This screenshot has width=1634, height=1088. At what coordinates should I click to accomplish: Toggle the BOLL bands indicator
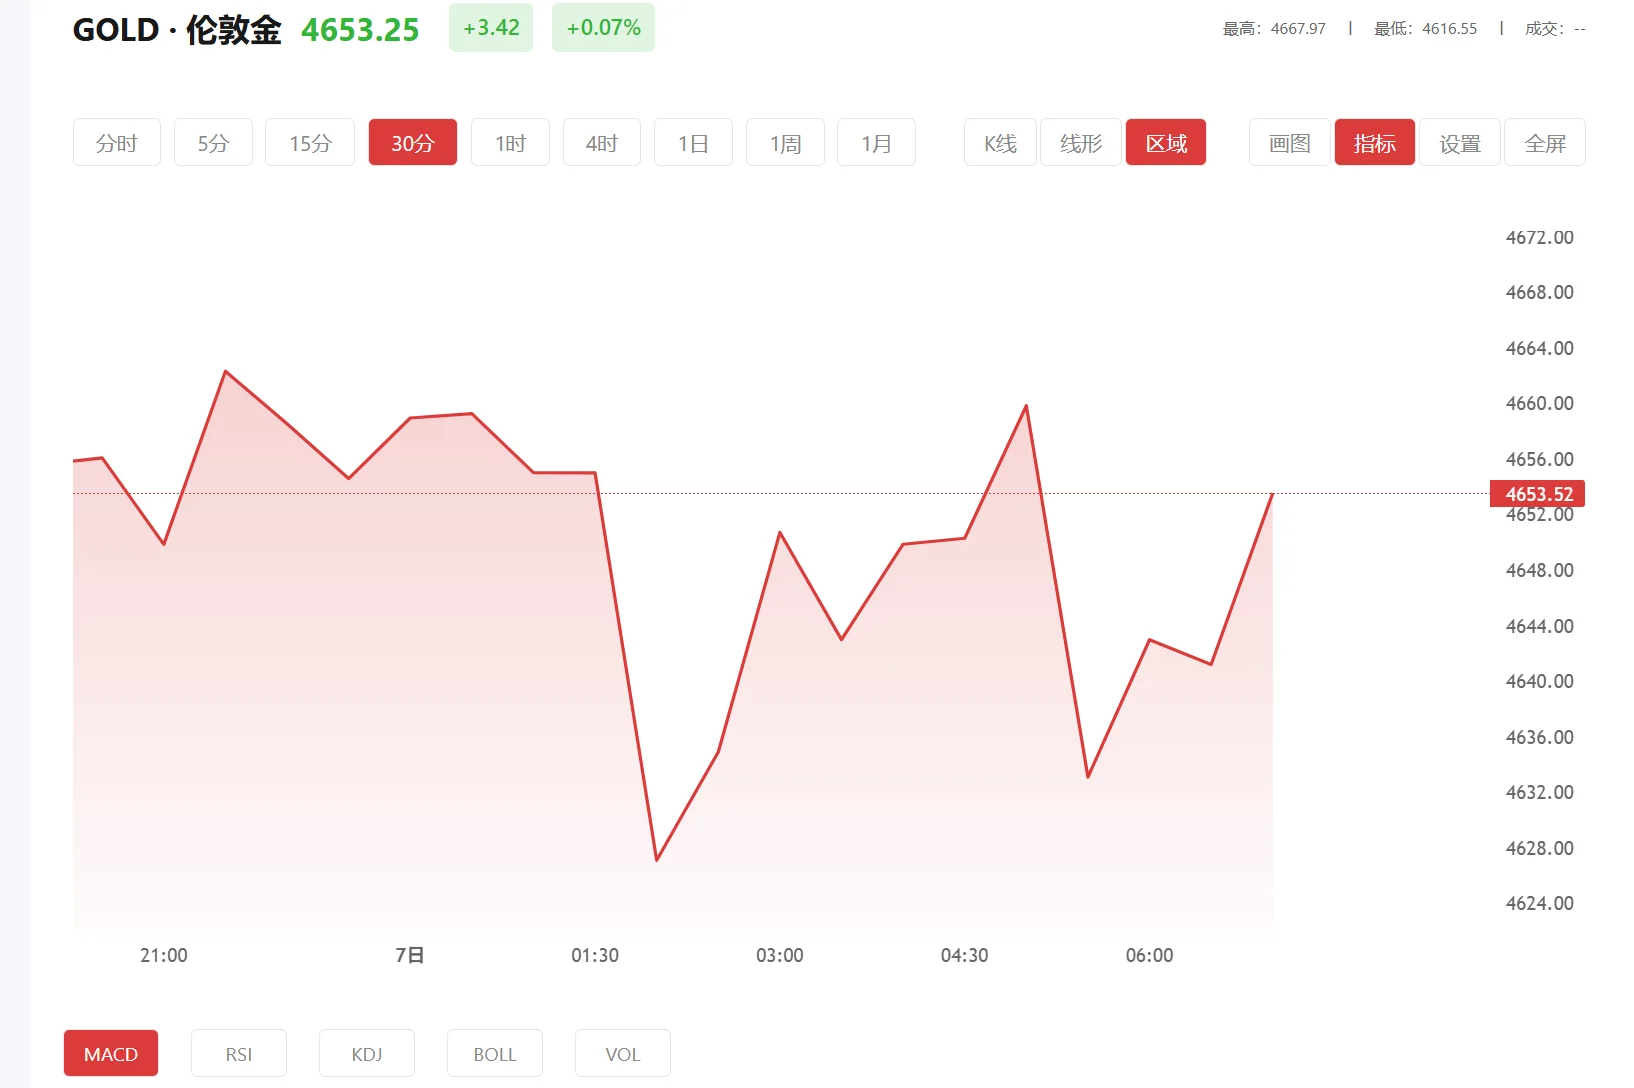click(494, 1053)
